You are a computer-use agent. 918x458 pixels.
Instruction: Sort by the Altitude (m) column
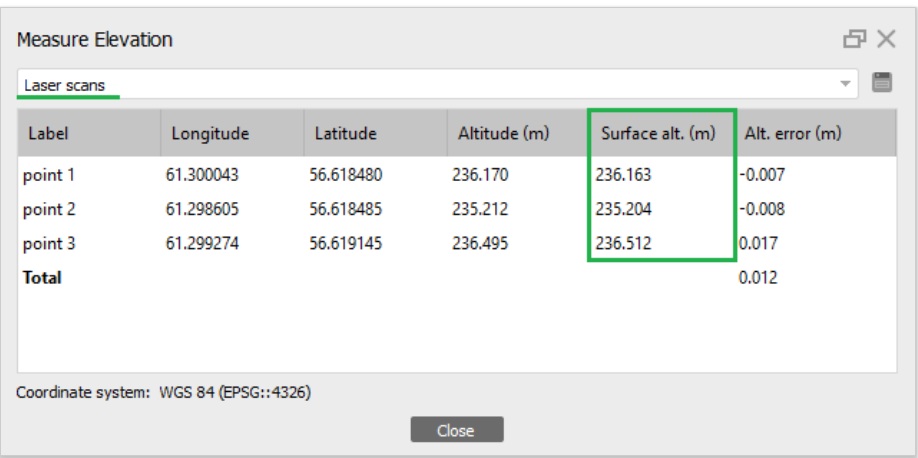coord(503,133)
